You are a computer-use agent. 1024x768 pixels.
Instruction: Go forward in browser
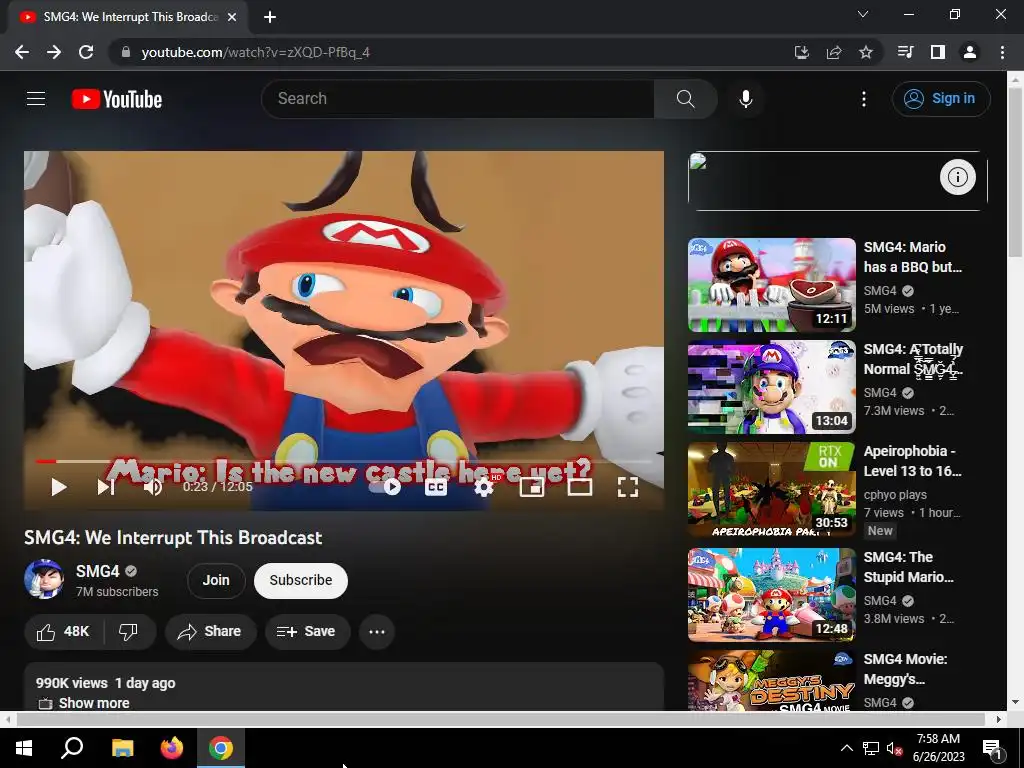coord(54,52)
